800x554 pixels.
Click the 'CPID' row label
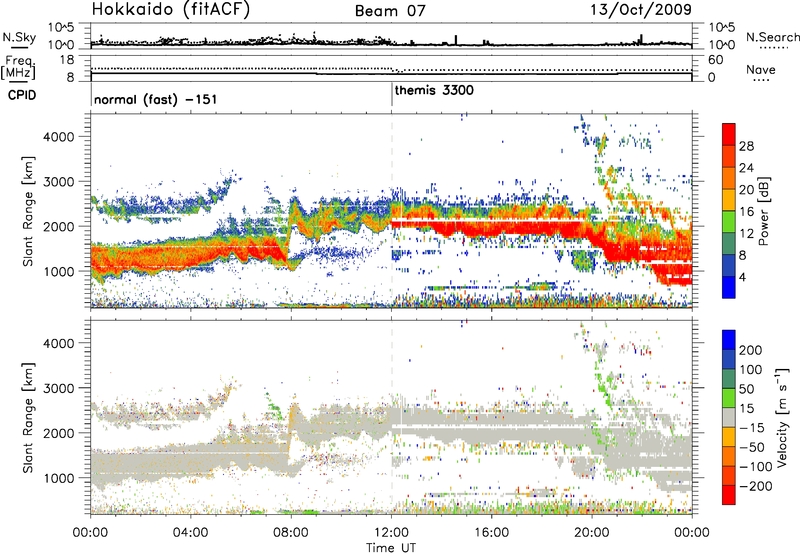click(22, 95)
